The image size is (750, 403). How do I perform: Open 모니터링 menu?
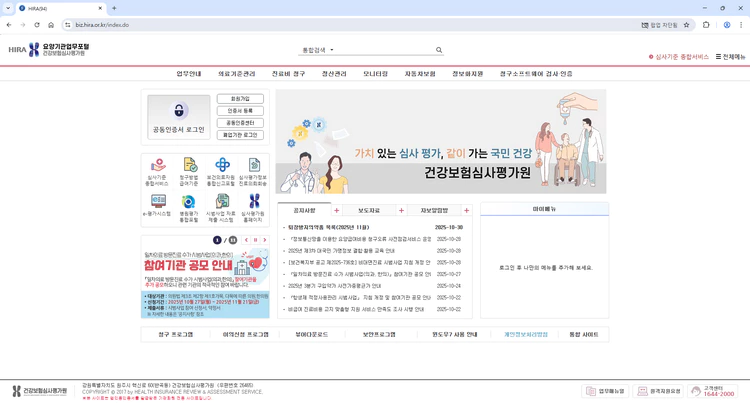pos(375,74)
